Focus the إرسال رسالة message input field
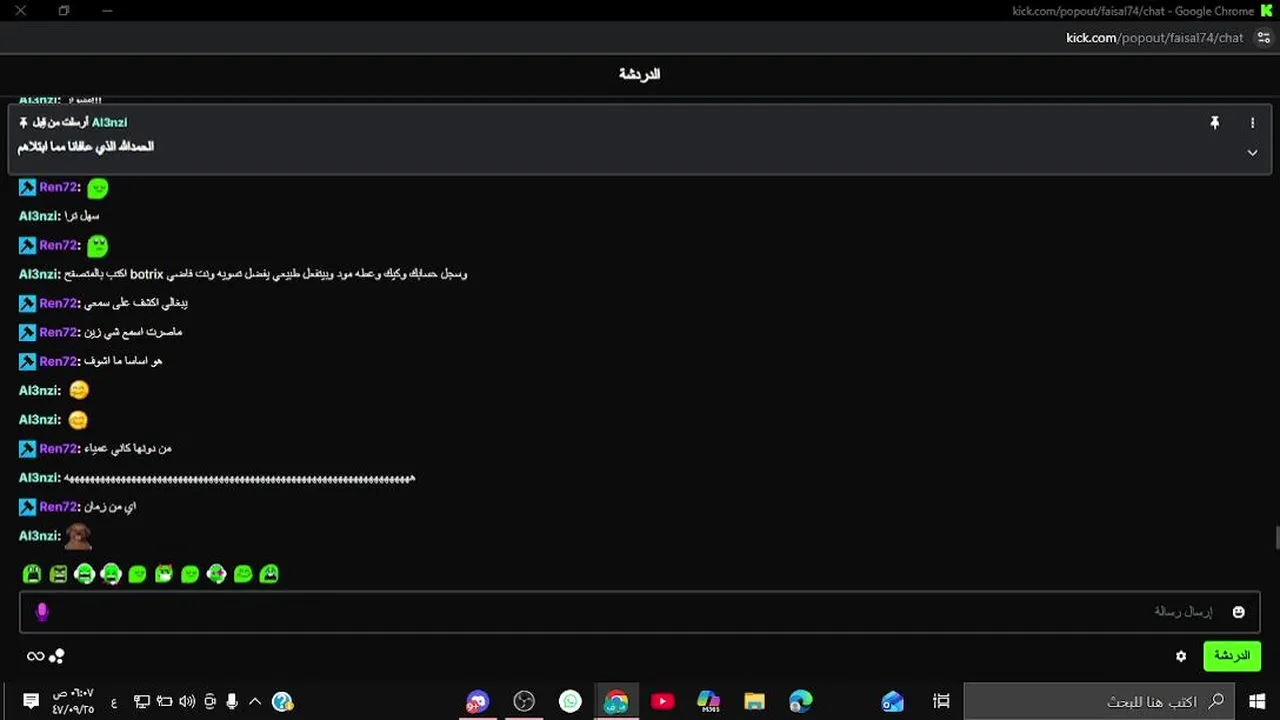This screenshot has height=720, width=1280. (x=640, y=611)
